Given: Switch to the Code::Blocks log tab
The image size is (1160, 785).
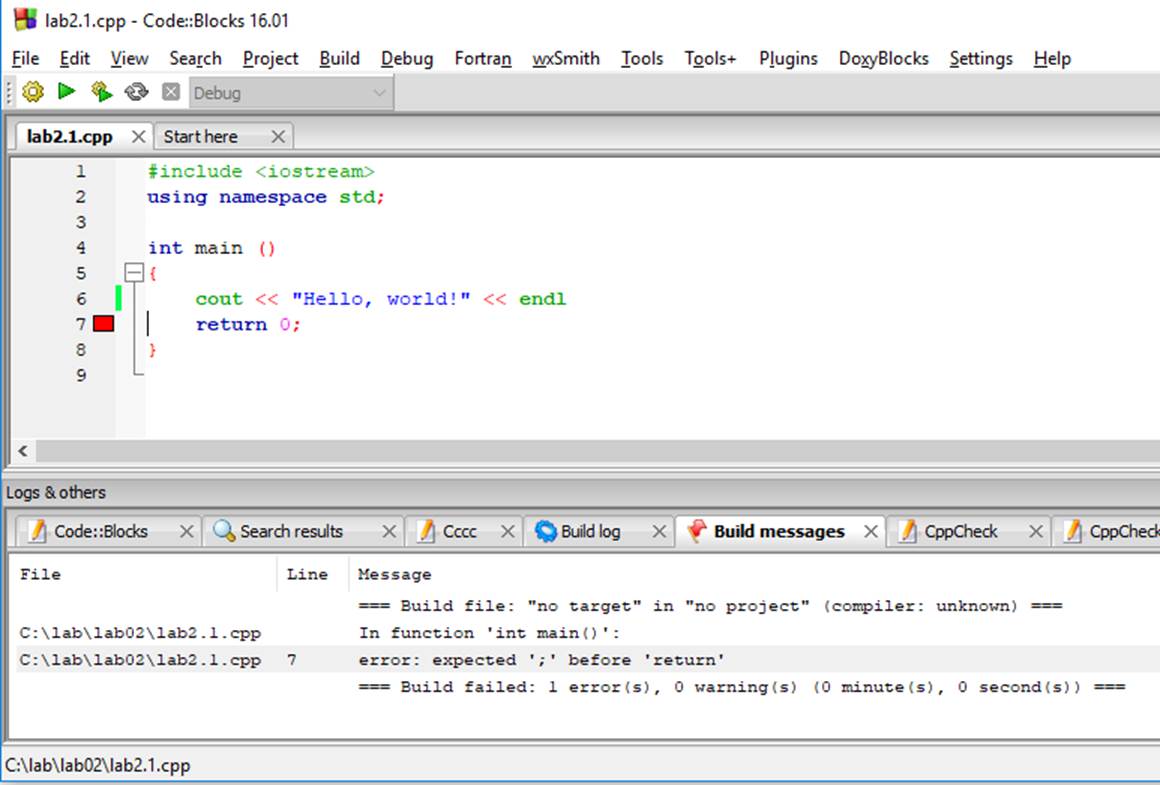Looking at the screenshot, I should coord(101,531).
